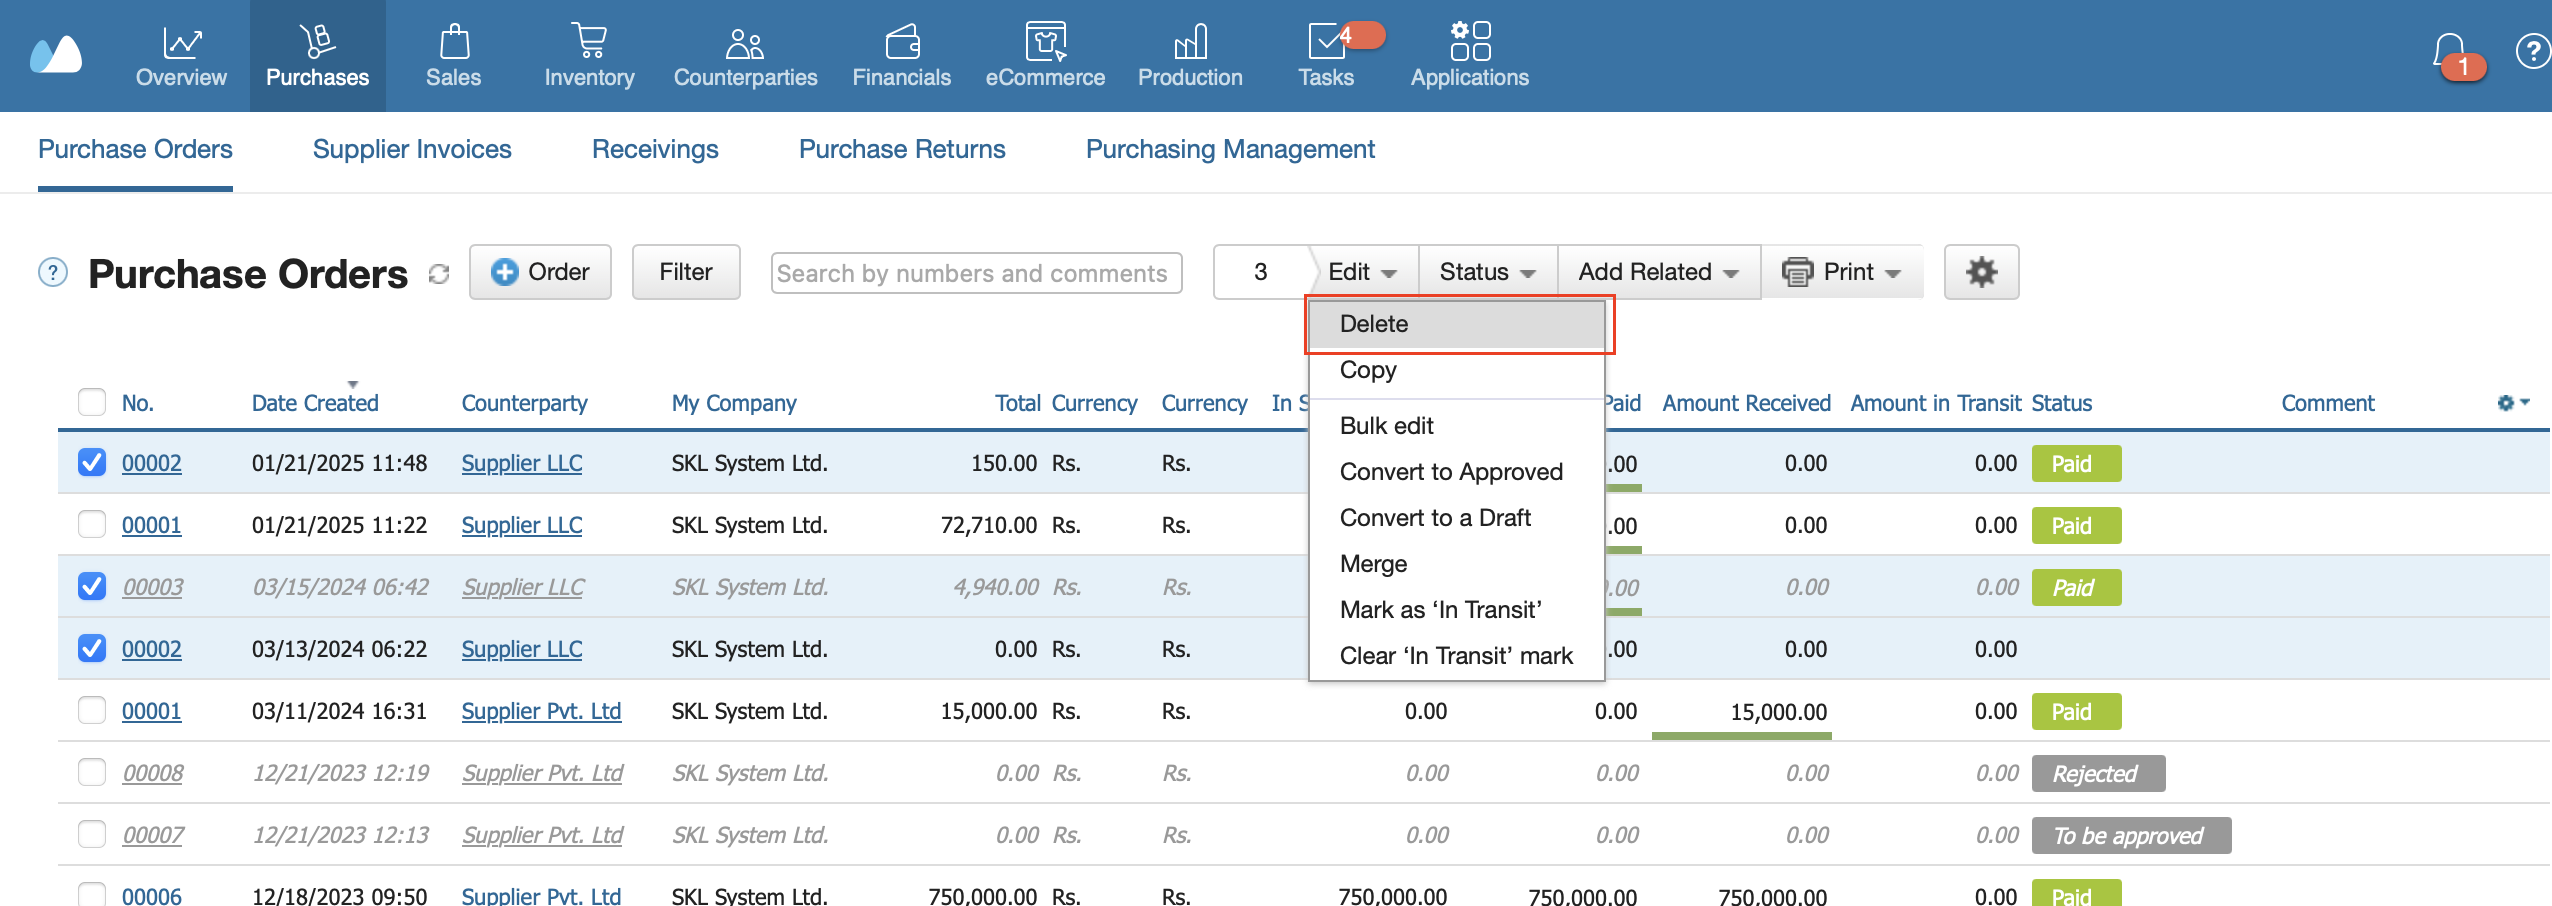This screenshot has height=906, width=2552.
Task: Open the Applications grid icon
Action: 1470,41
